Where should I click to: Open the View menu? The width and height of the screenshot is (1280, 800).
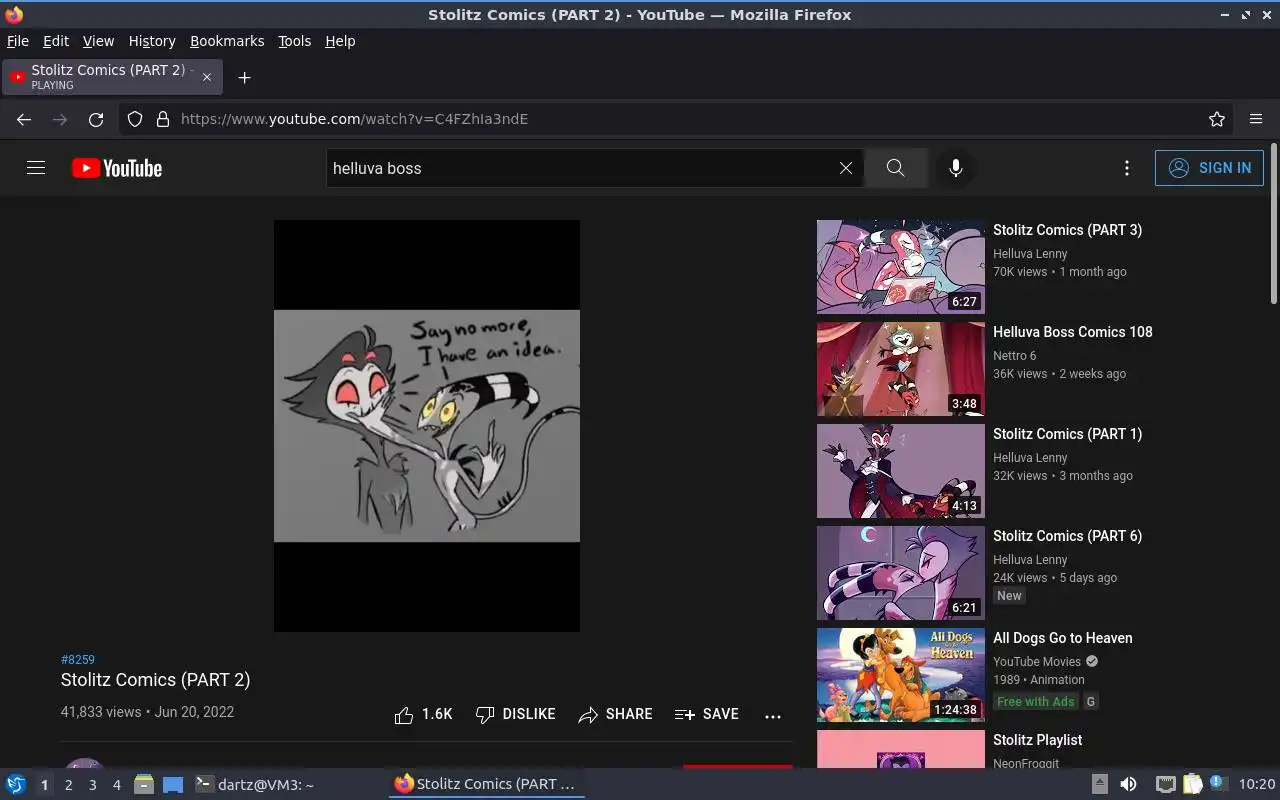pos(98,41)
